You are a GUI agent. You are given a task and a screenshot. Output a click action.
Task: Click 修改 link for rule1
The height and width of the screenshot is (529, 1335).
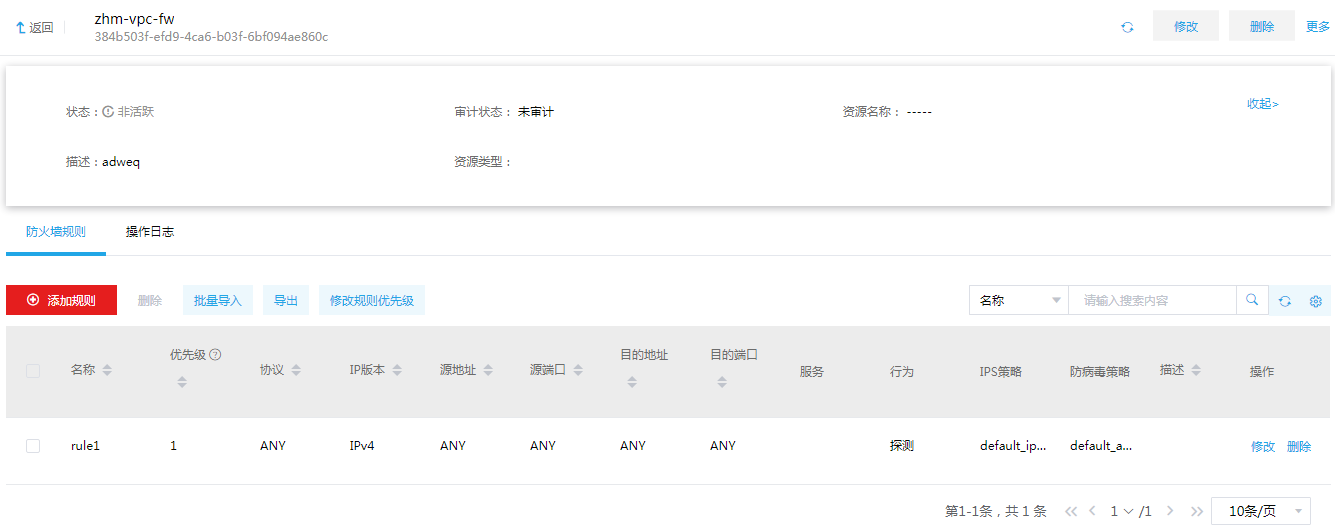(1263, 447)
